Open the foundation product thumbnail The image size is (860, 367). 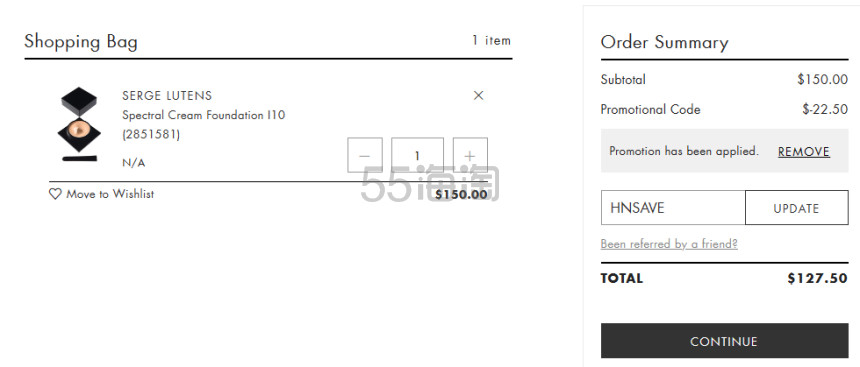[80, 125]
